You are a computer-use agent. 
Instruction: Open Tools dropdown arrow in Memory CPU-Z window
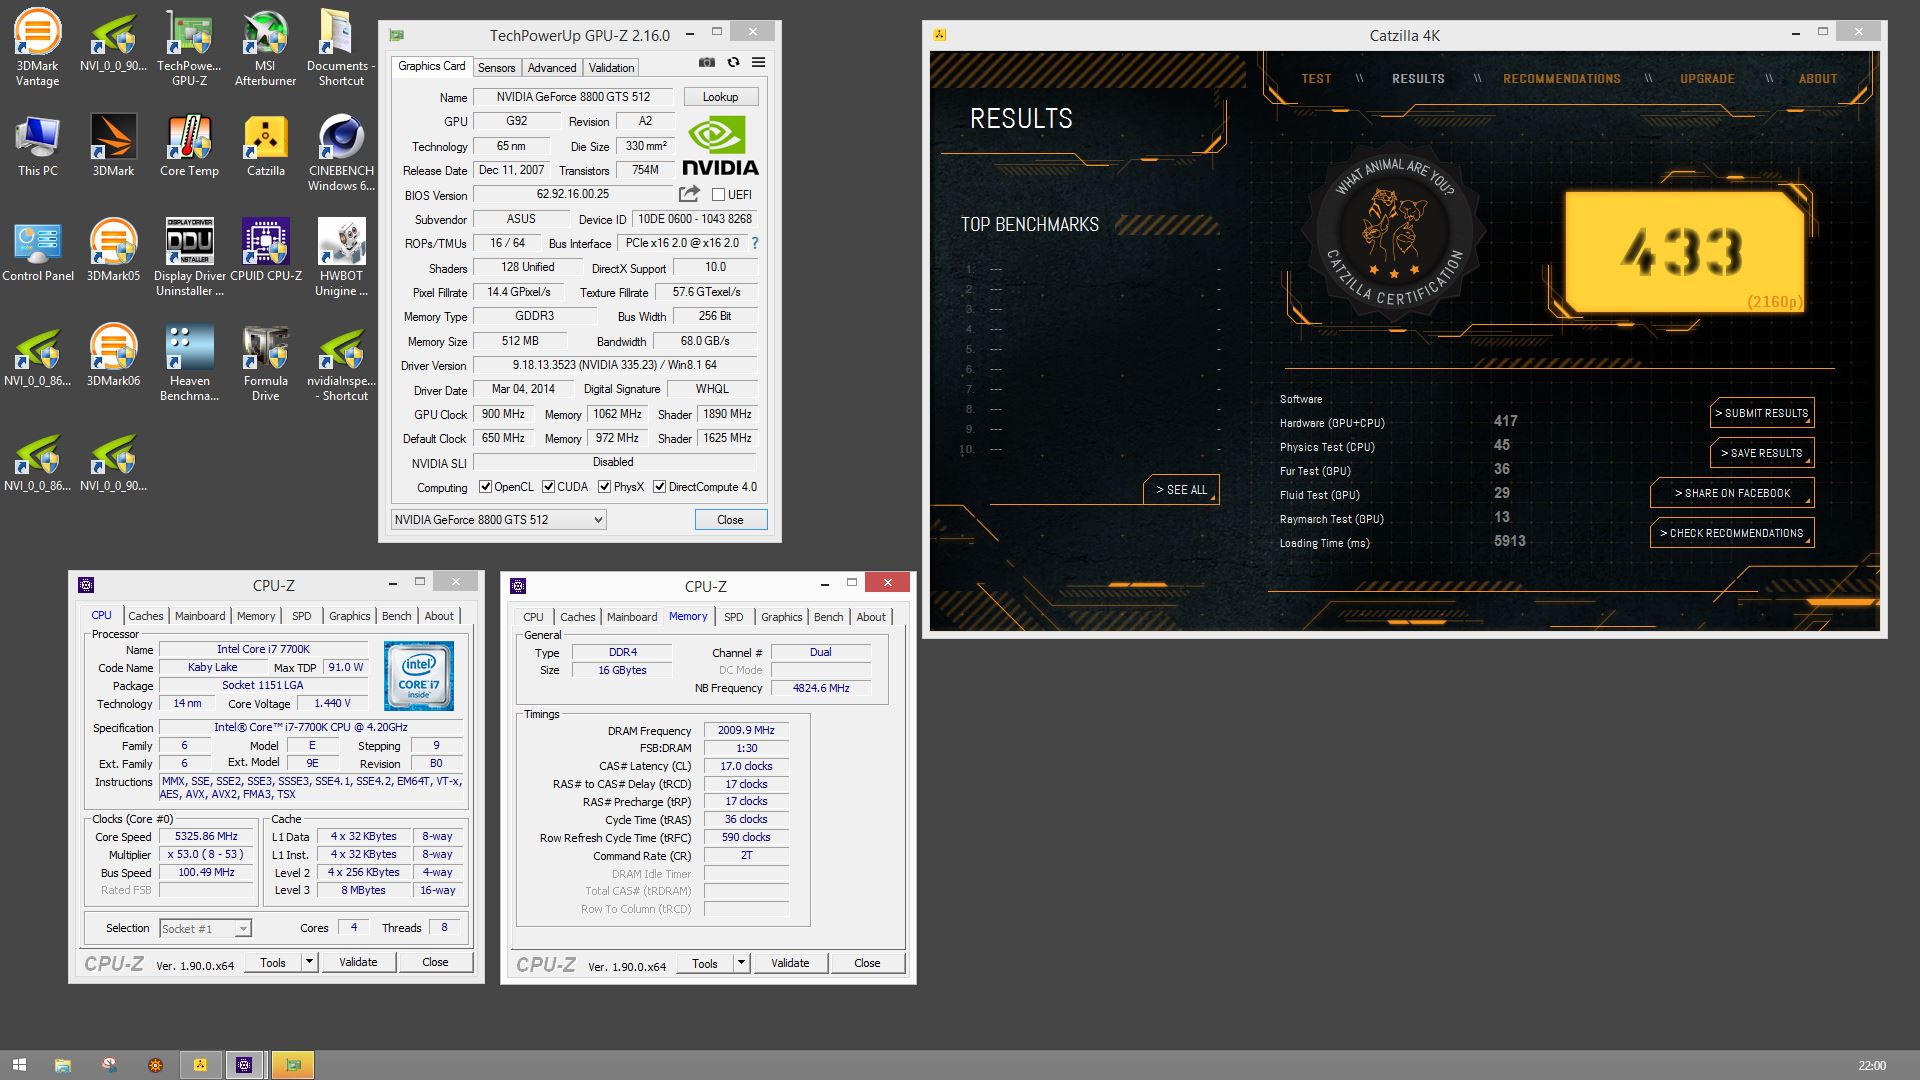[741, 963]
